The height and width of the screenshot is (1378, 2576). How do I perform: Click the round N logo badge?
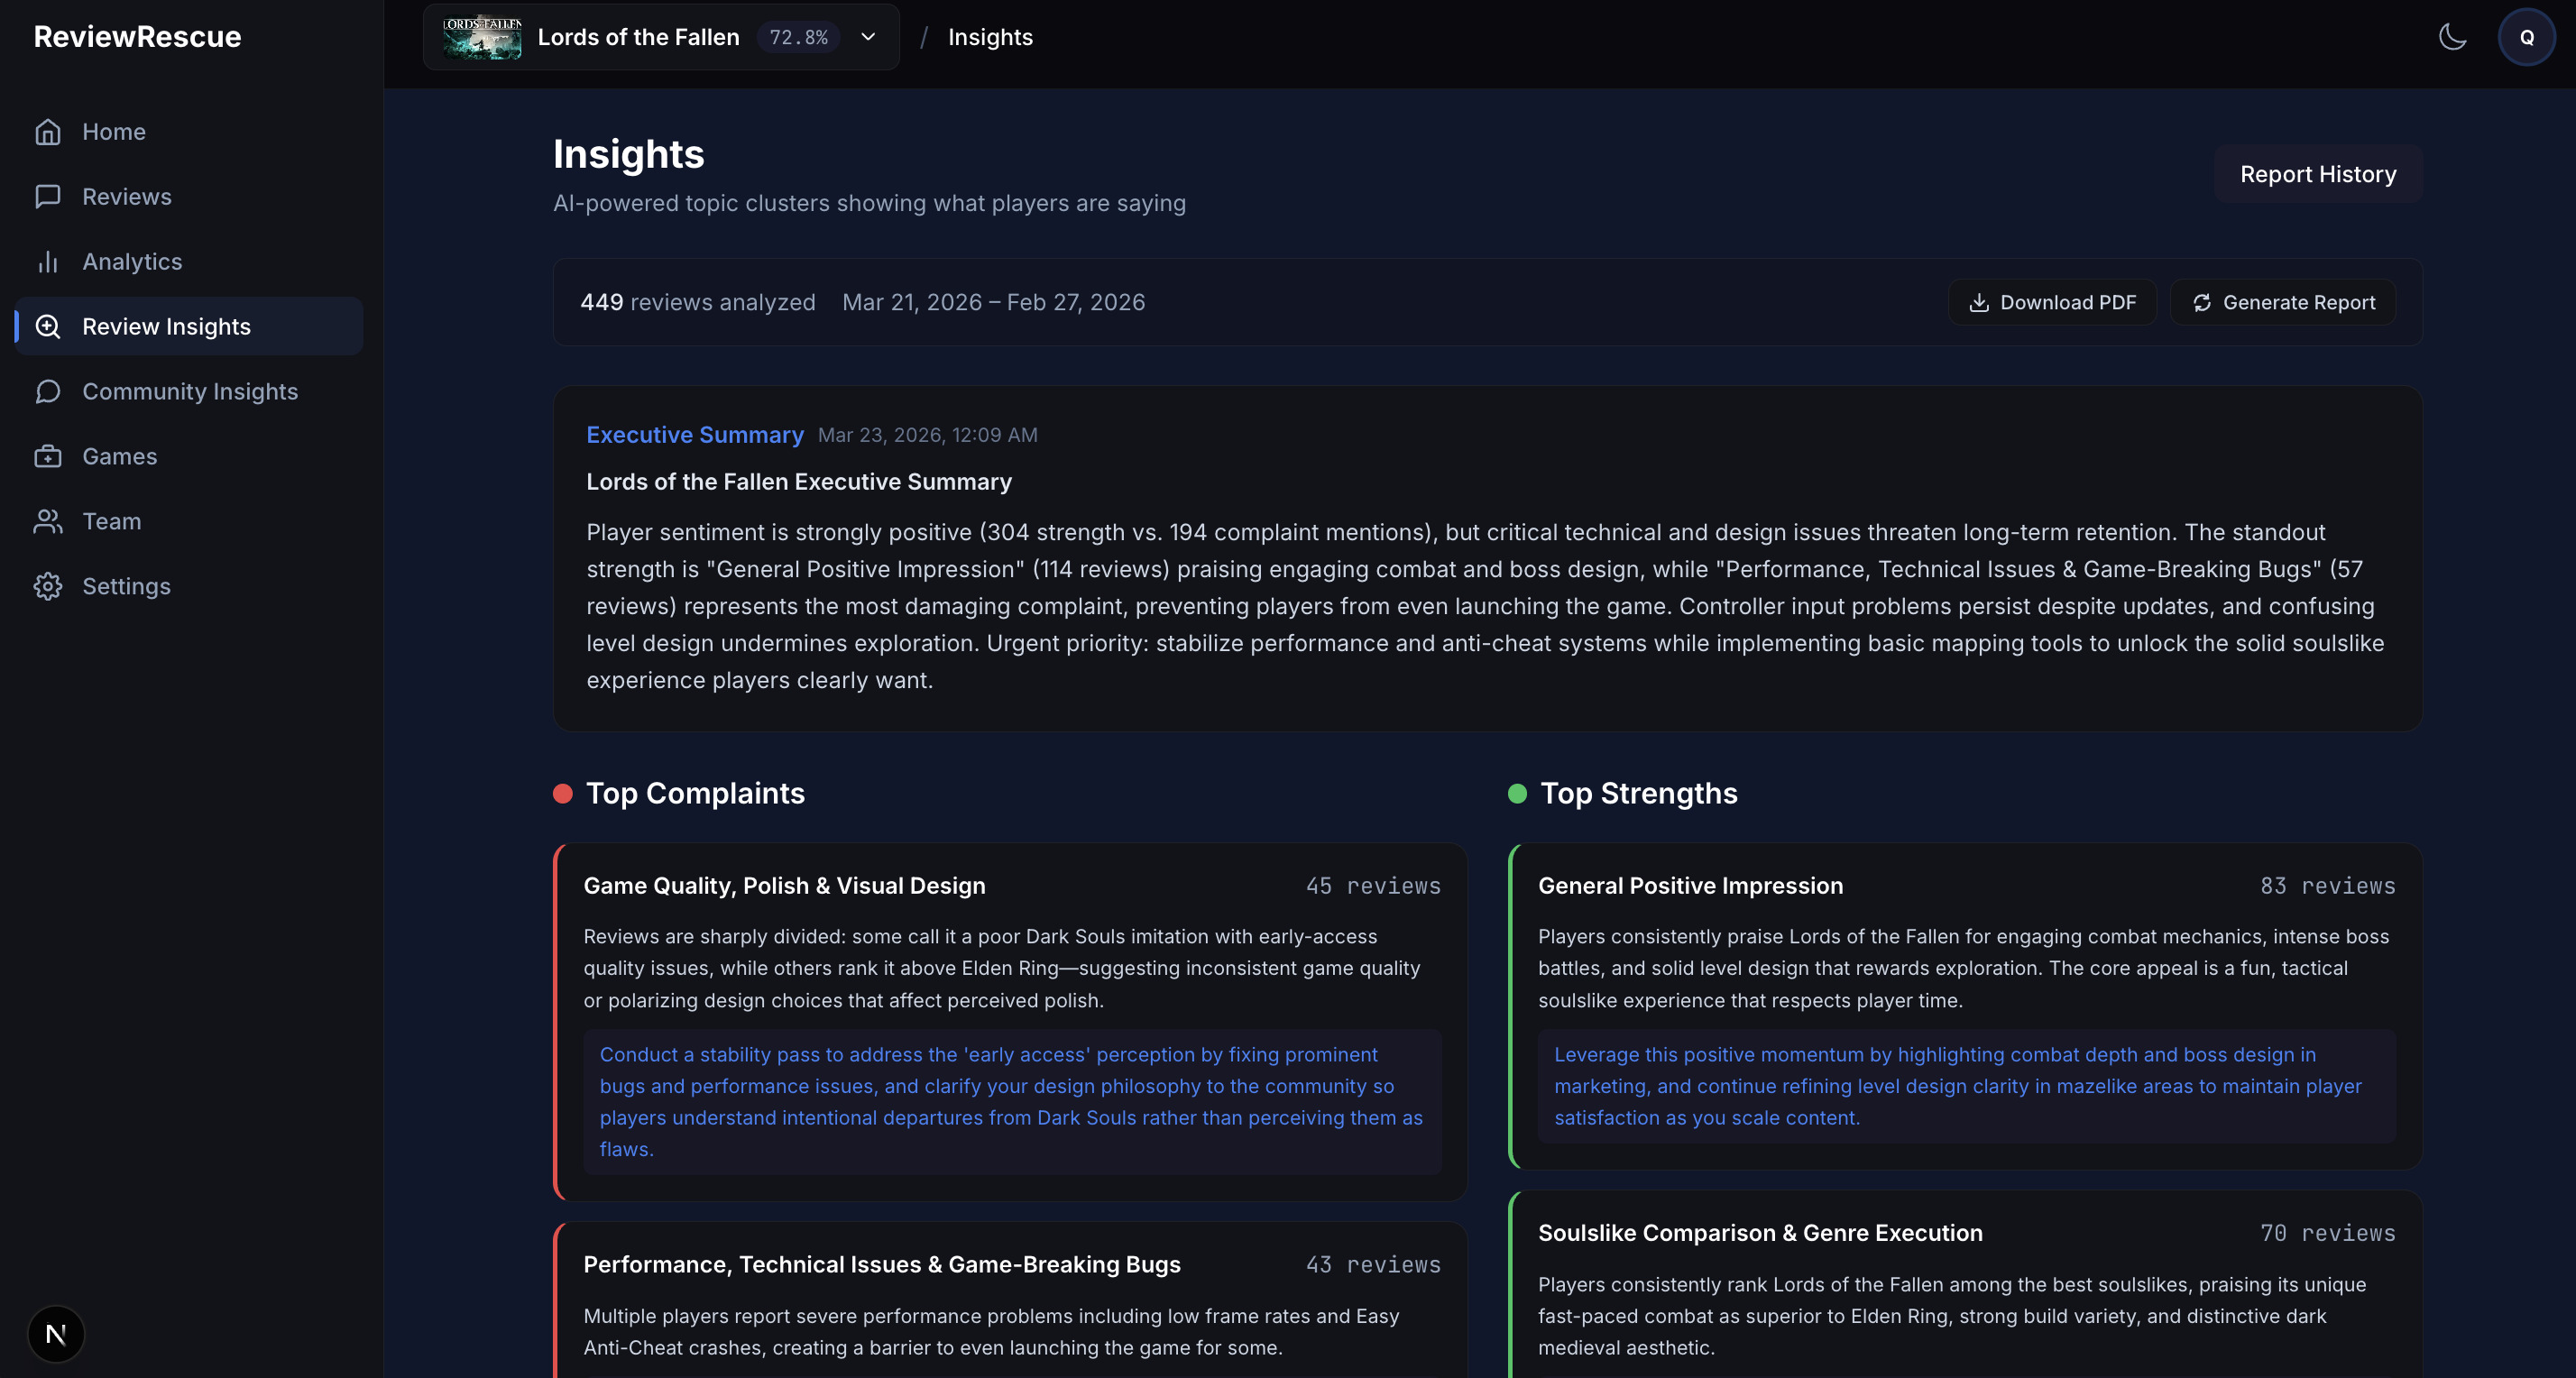click(x=56, y=1334)
